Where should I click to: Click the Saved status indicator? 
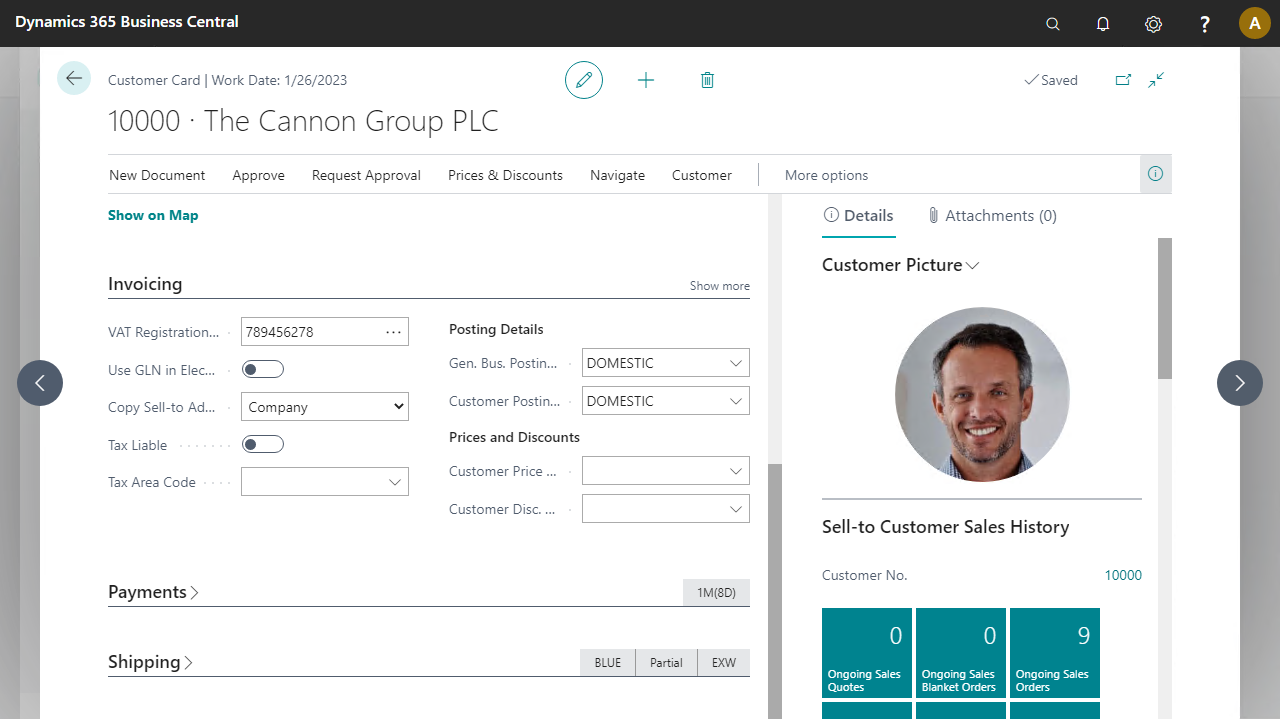tap(1050, 80)
